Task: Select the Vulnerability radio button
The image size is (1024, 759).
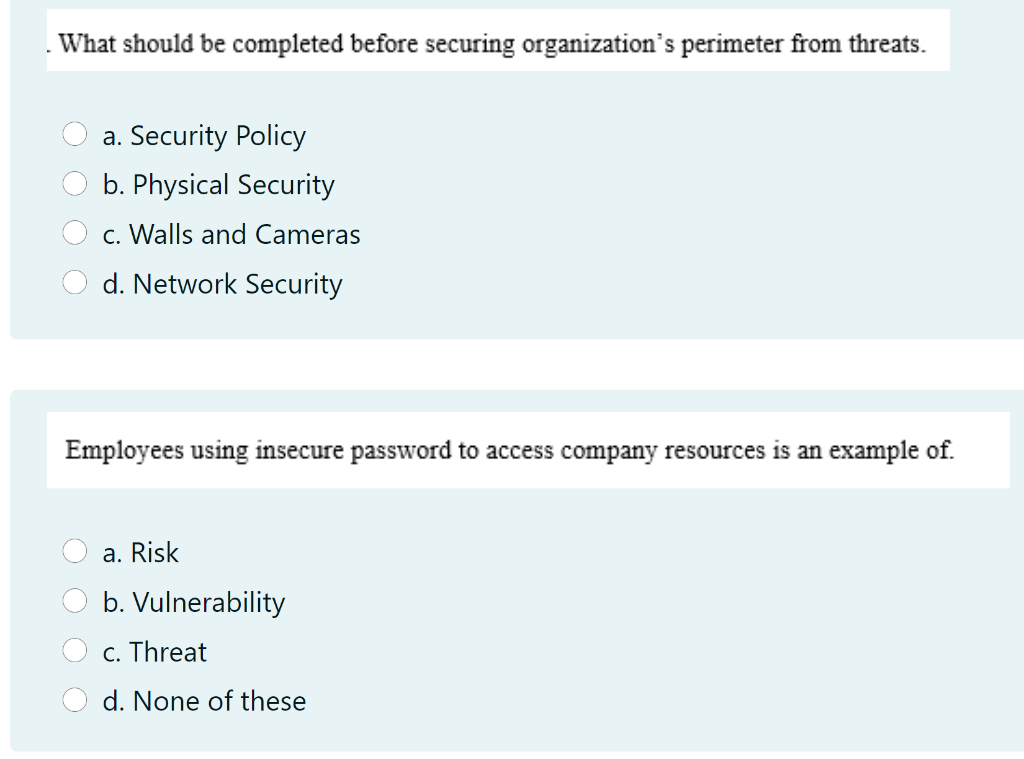Action: [74, 601]
